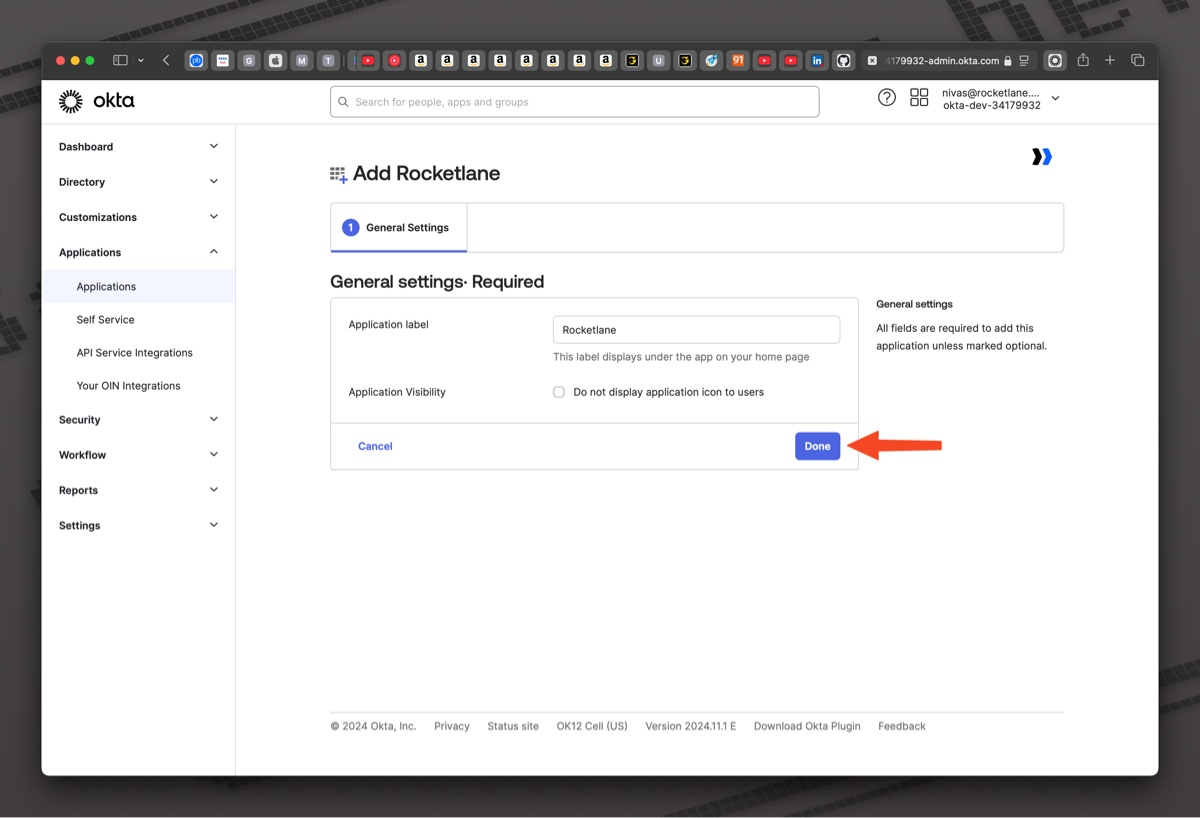Click the search magnifier icon
The width and height of the screenshot is (1200, 818).
click(343, 102)
